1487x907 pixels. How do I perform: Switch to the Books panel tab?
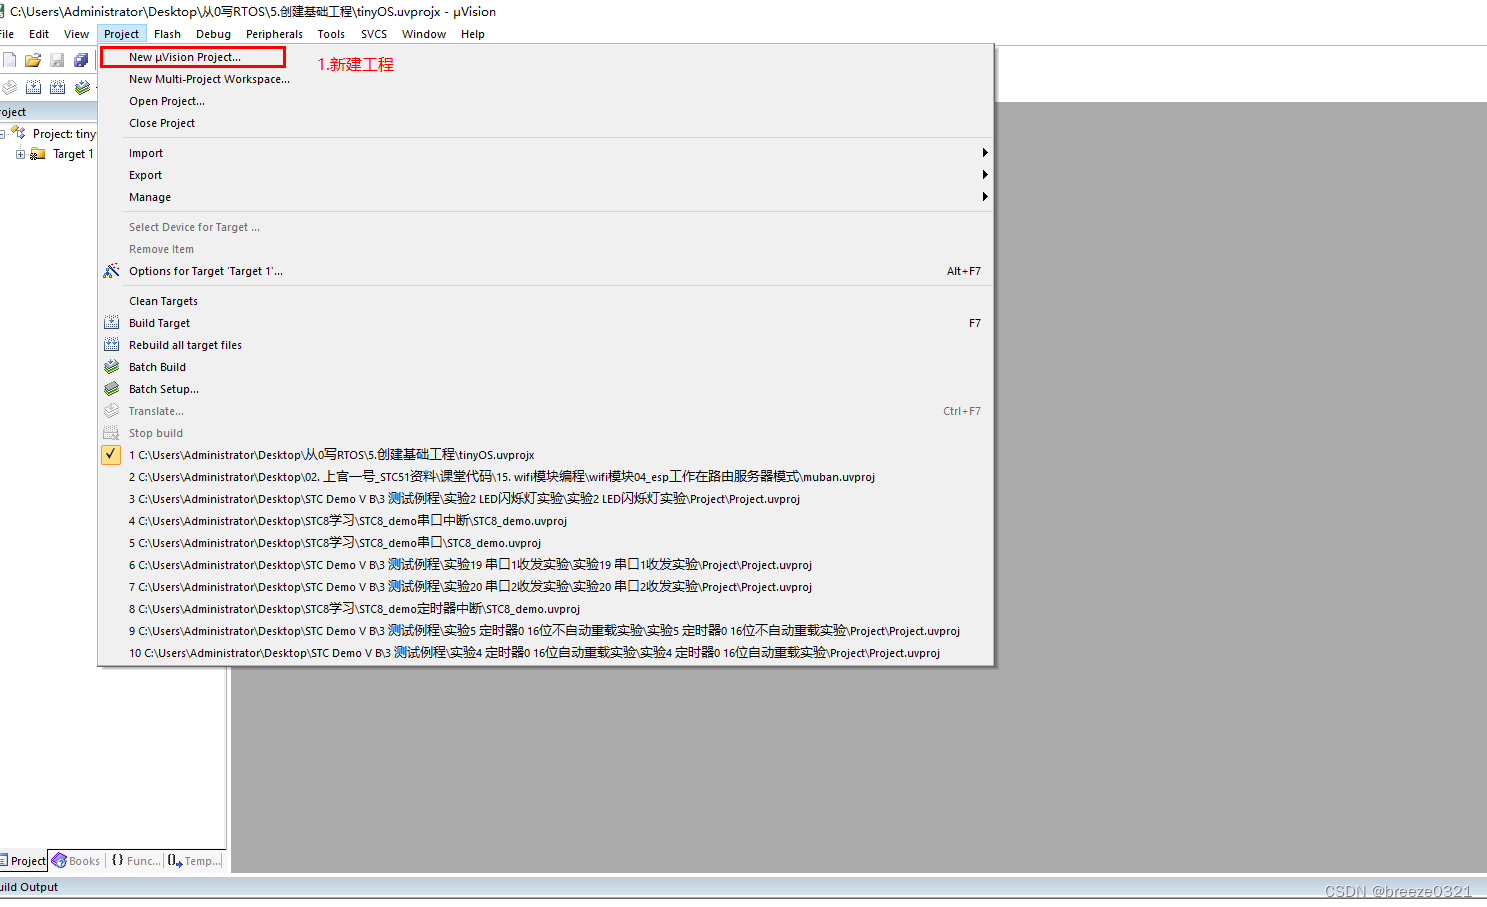pyautogui.click(x=77, y=860)
